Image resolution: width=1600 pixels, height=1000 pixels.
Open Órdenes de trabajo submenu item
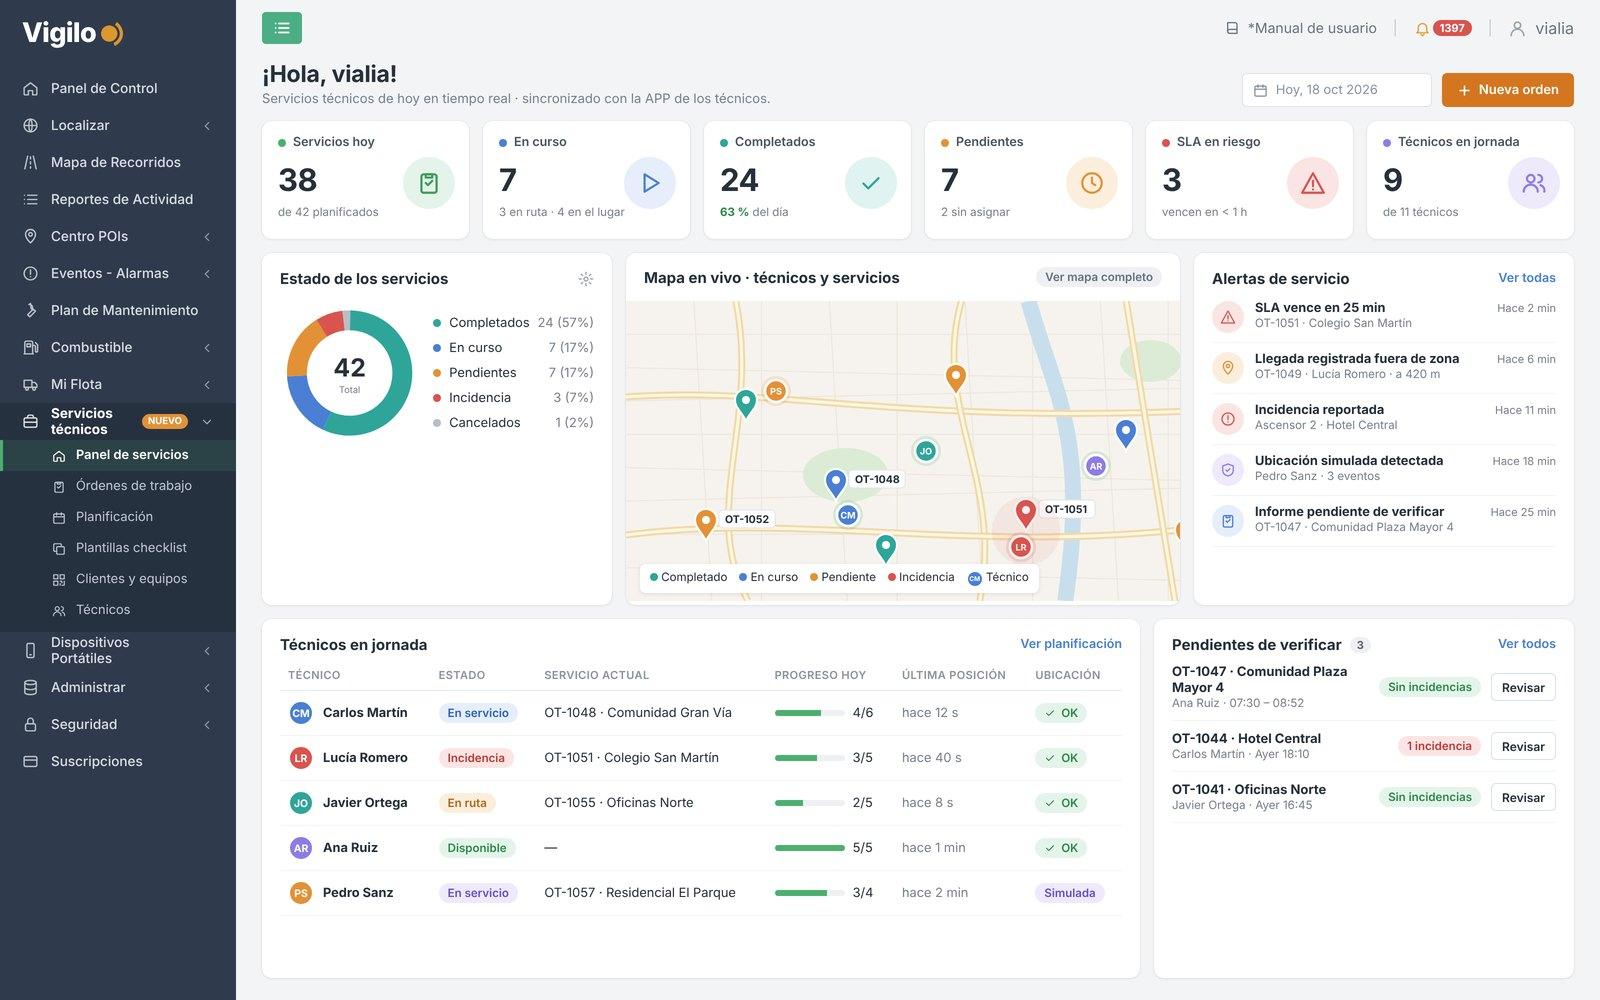133,485
